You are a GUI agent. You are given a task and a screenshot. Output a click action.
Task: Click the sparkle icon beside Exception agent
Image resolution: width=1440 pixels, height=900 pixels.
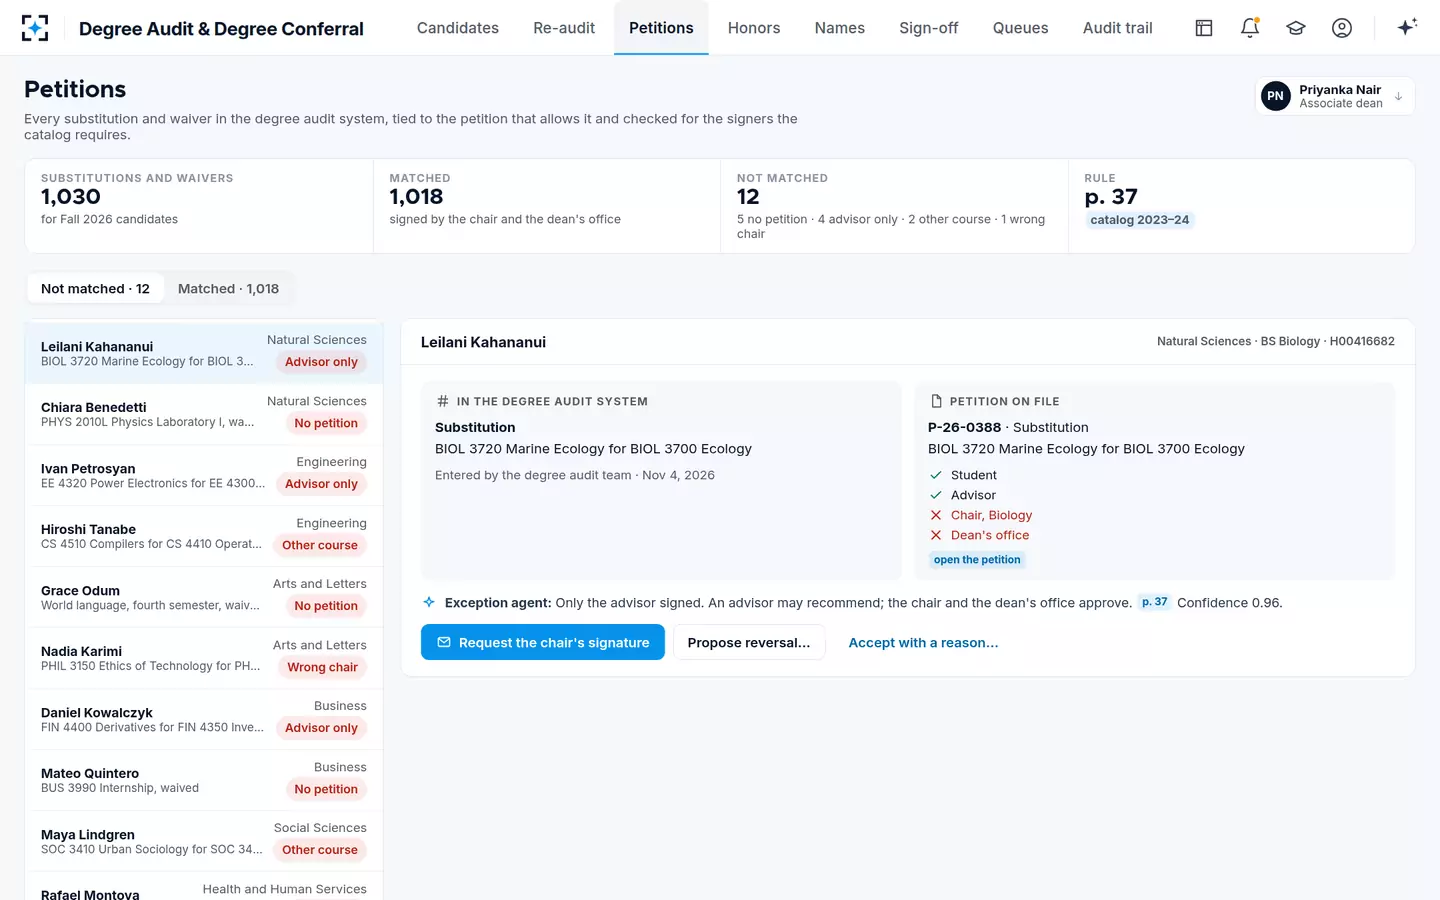[429, 602]
